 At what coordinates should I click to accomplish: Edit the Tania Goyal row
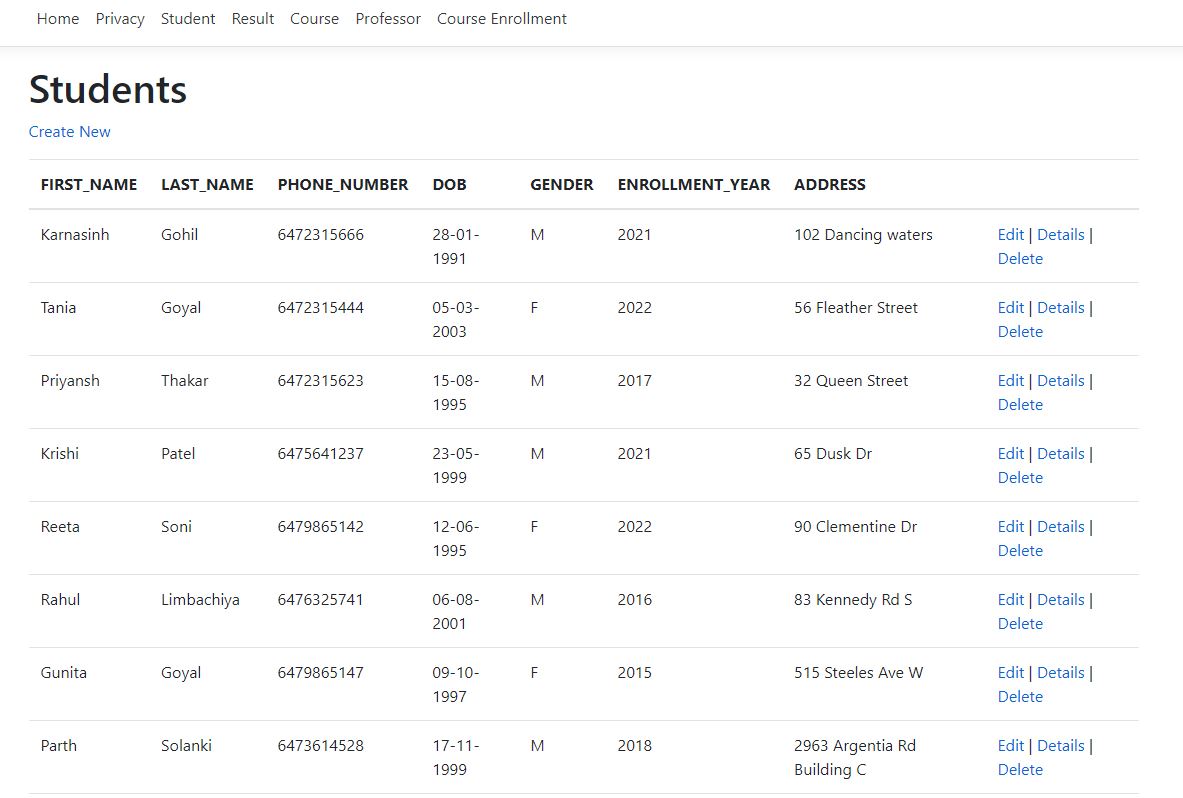(1010, 307)
